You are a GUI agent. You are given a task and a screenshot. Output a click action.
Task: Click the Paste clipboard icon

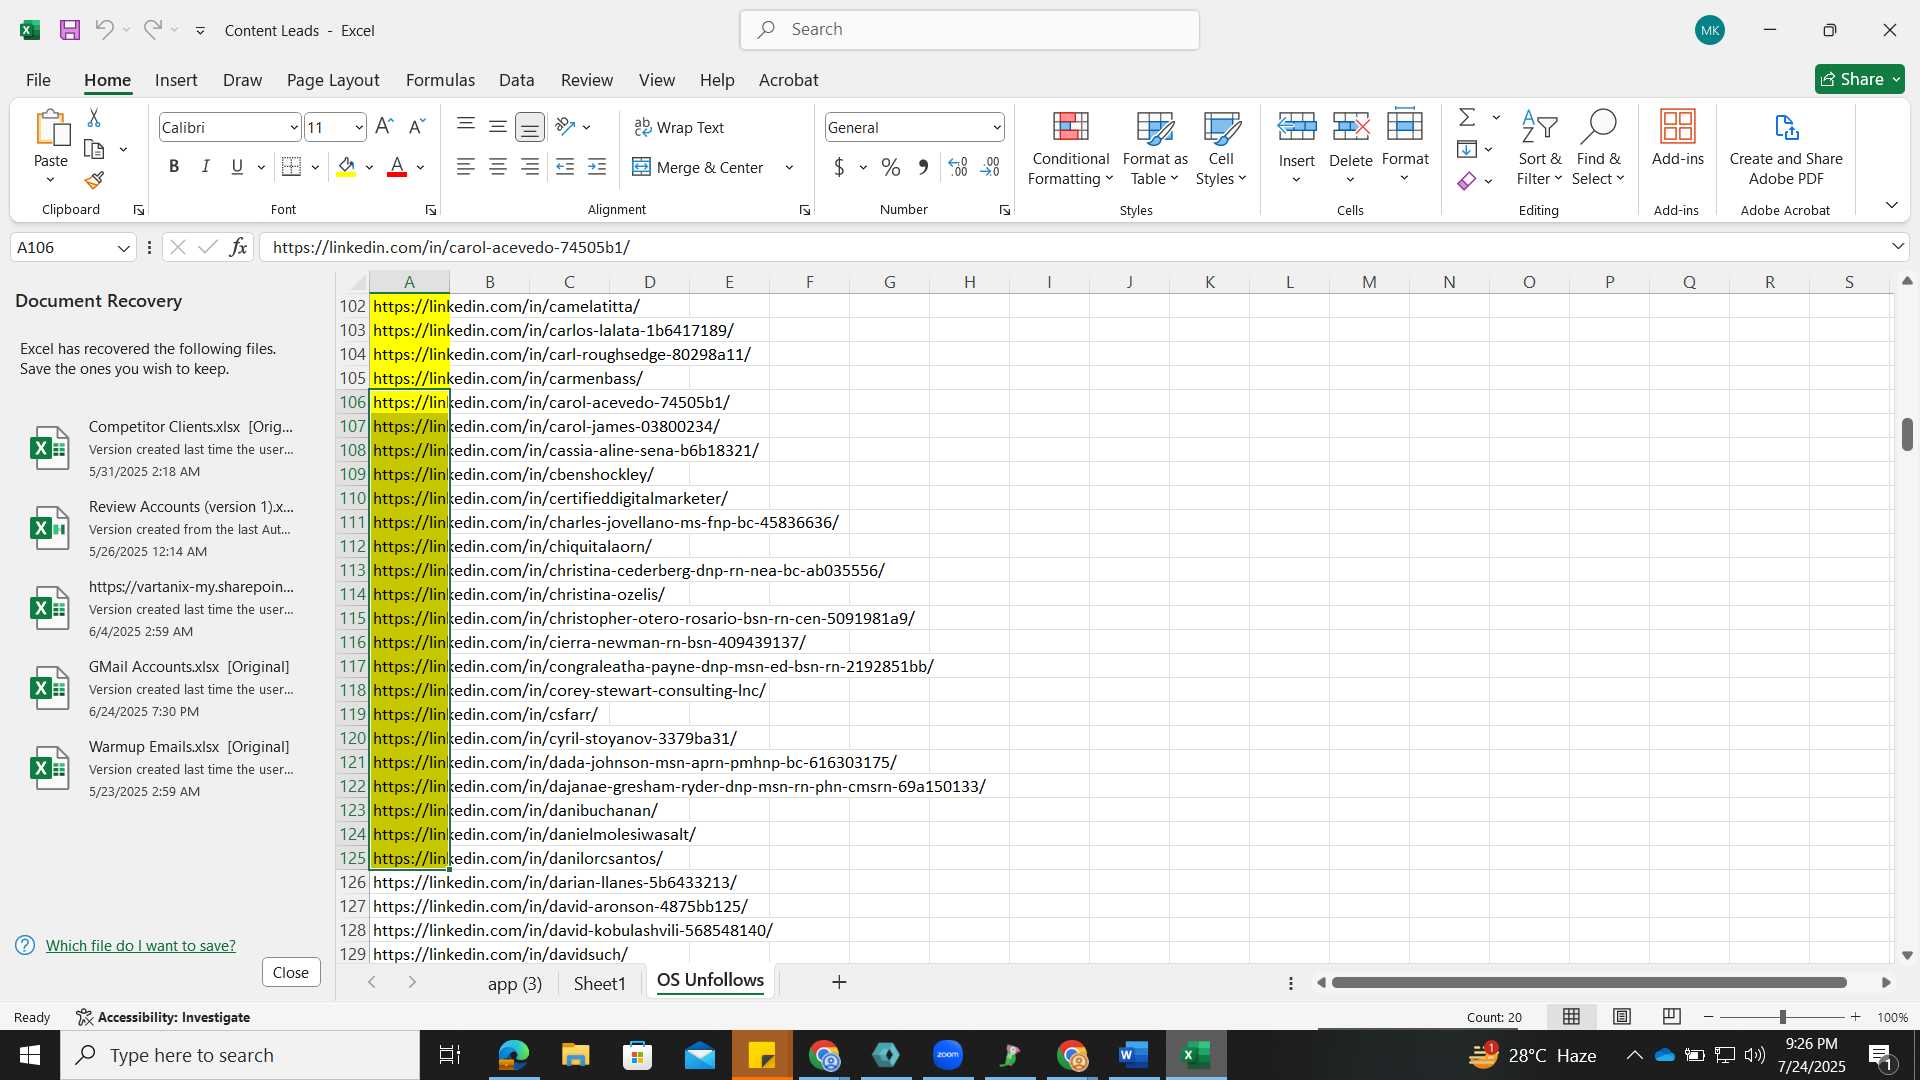point(51,130)
